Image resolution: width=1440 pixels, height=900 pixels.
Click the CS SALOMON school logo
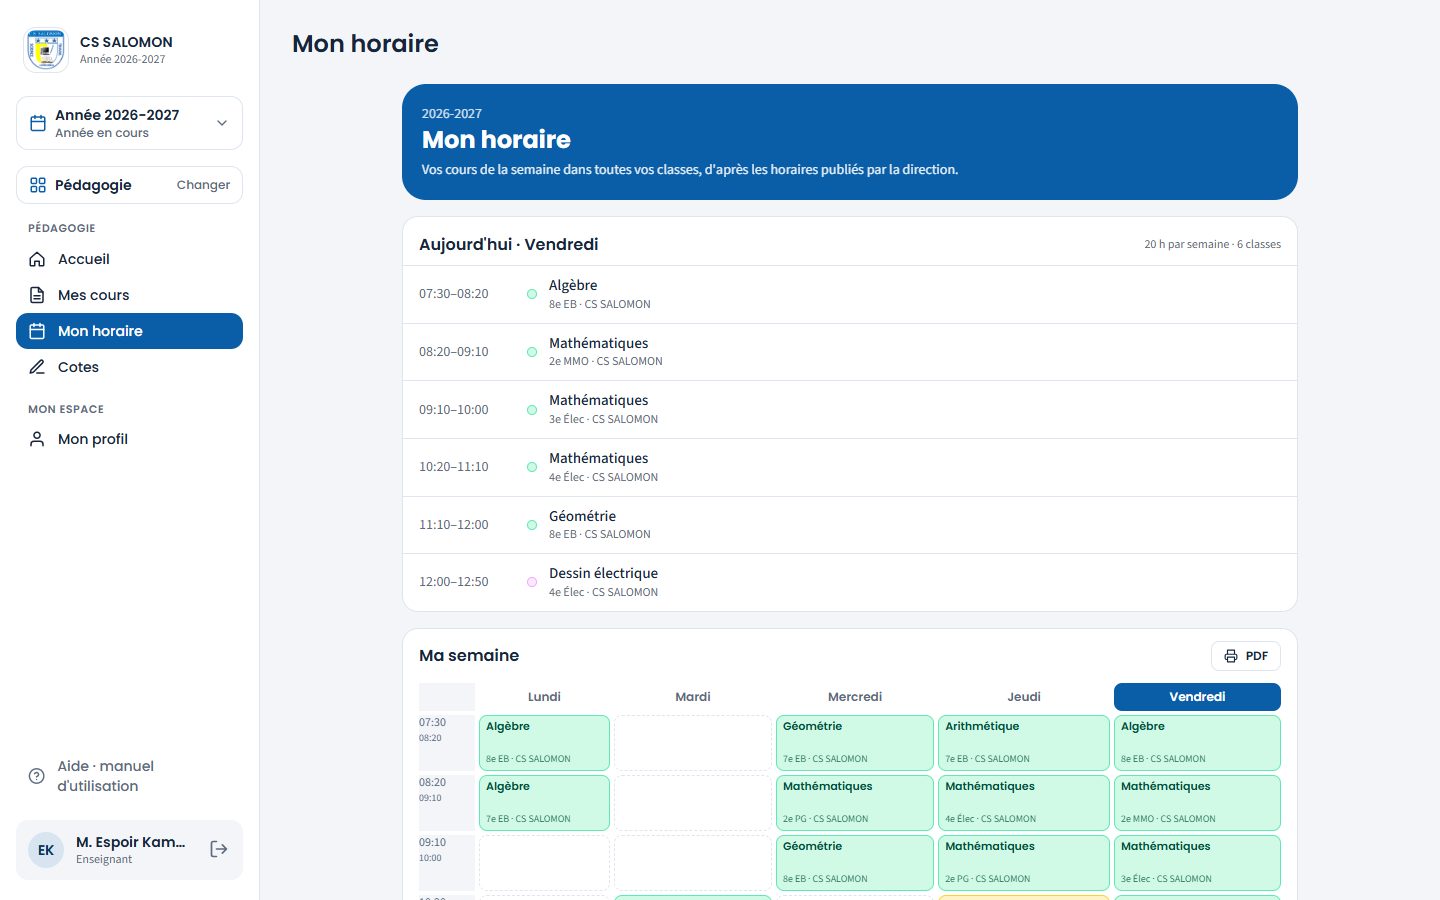point(46,50)
